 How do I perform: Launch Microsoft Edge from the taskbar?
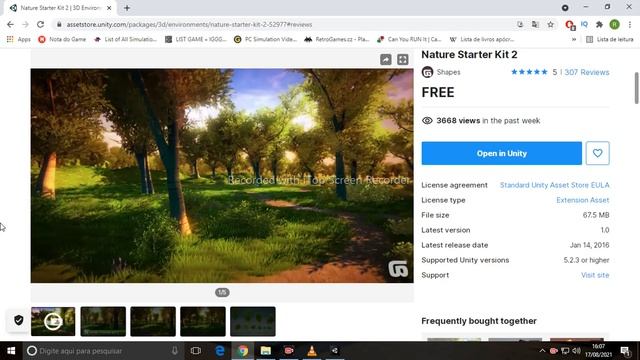220,351
